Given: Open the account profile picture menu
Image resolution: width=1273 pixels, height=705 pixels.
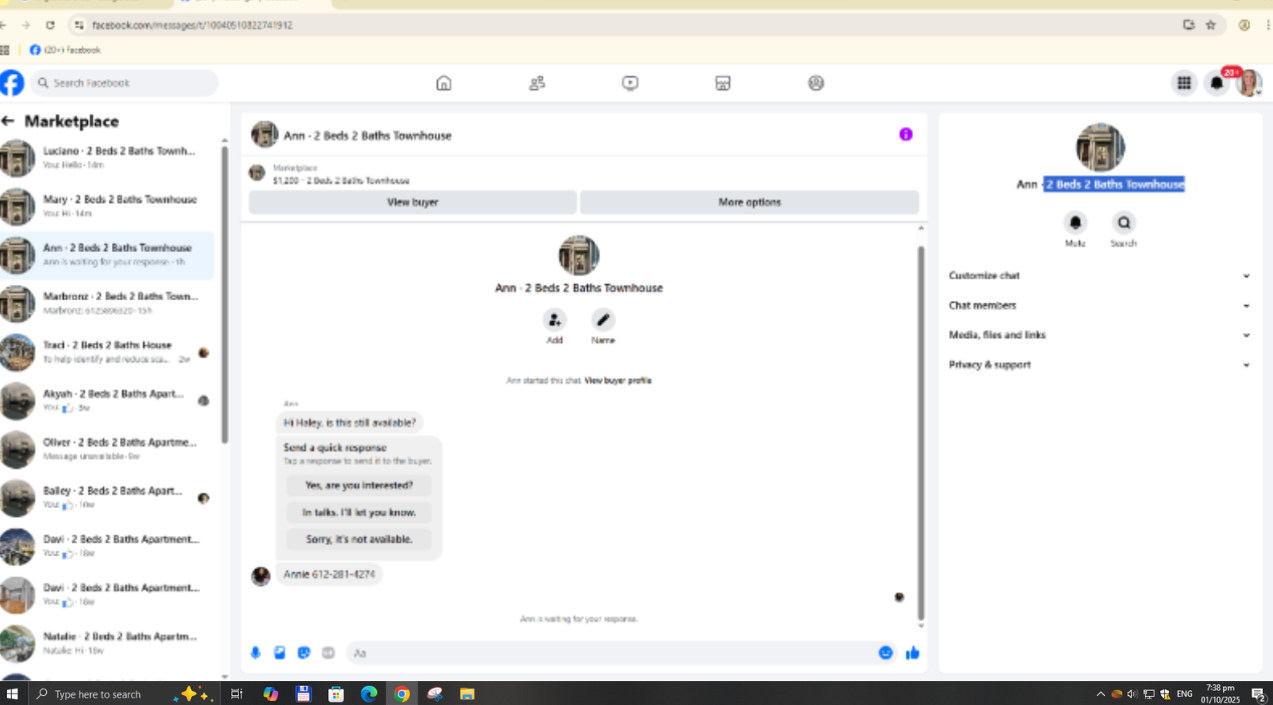Looking at the screenshot, I should (x=1249, y=83).
